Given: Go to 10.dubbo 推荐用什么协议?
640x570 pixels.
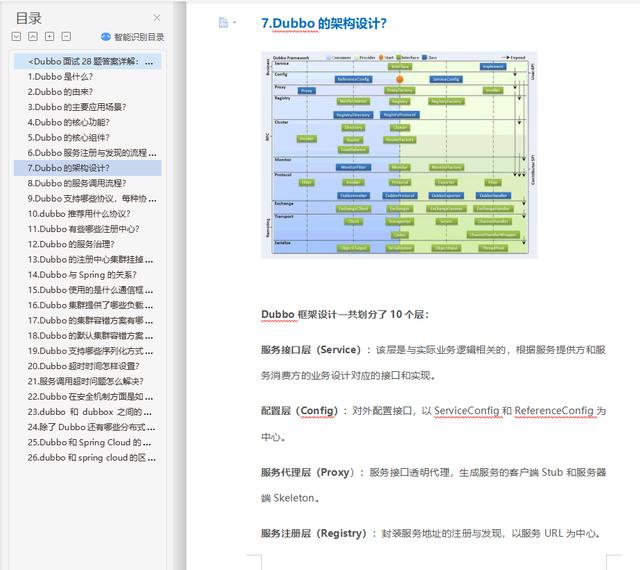Looking at the screenshot, I should 79,214.
